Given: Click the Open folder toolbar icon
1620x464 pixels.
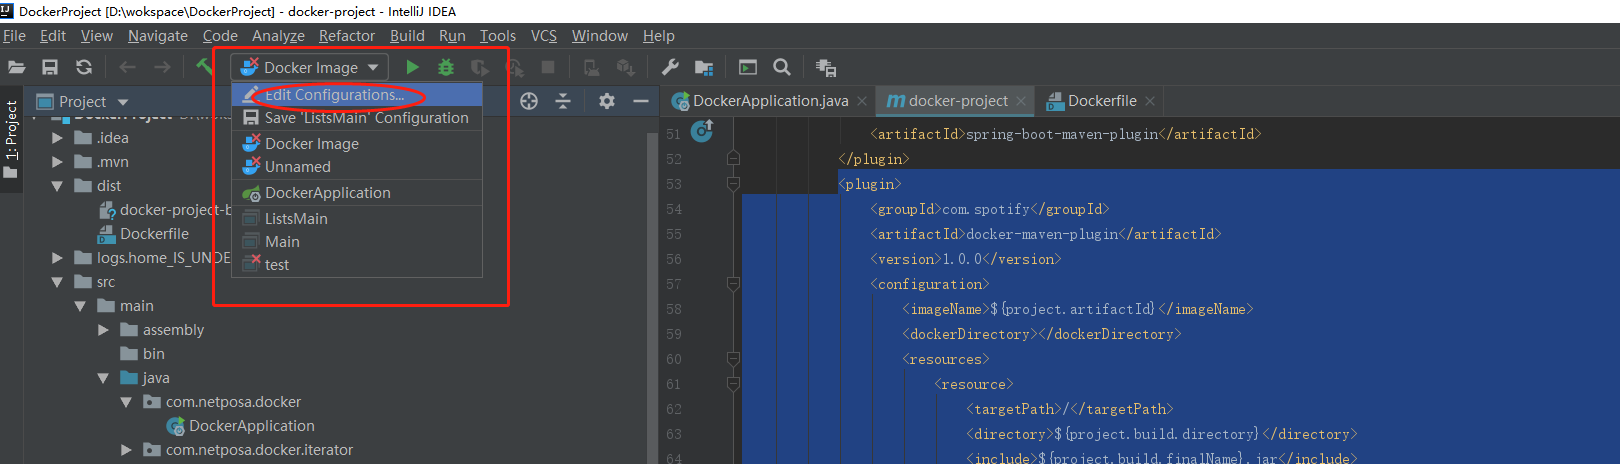Looking at the screenshot, I should 16,67.
